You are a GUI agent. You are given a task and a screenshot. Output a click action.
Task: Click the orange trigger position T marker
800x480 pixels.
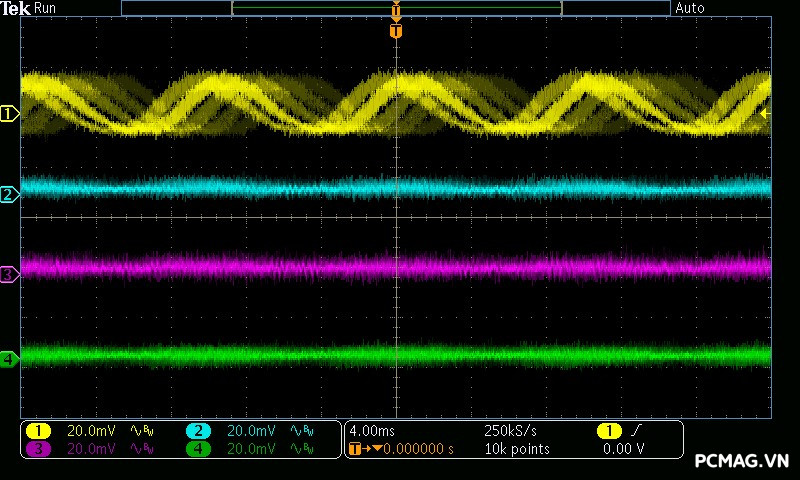(396, 31)
